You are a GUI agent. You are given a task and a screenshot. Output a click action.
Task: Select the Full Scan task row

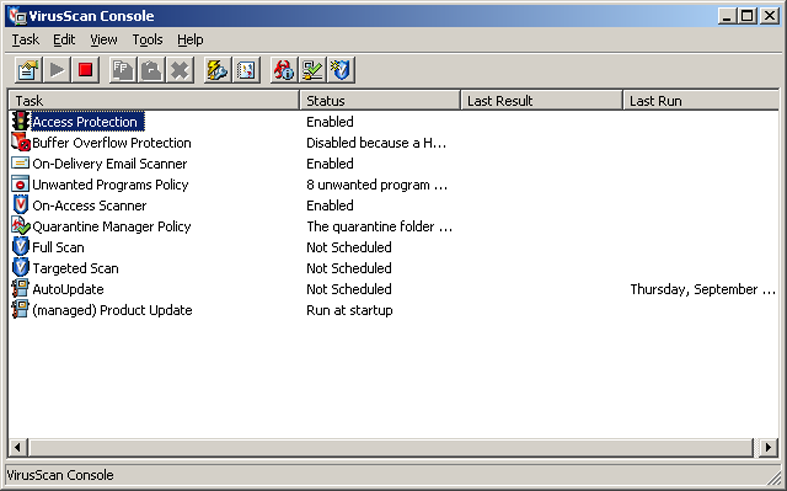click(x=58, y=248)
